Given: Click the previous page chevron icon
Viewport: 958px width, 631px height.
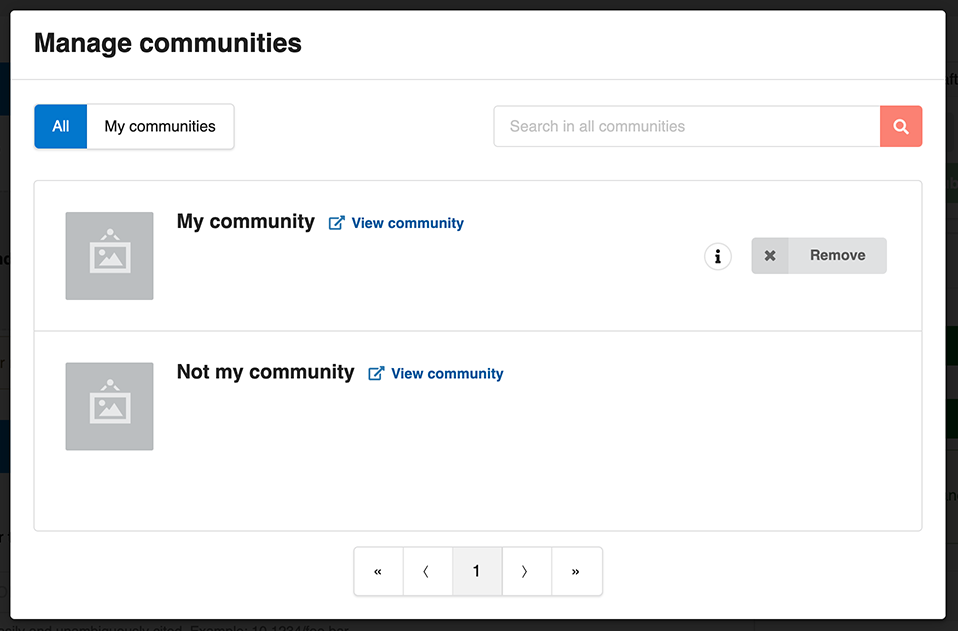Looking at the screenshot, I should click(x=427, y=571).
